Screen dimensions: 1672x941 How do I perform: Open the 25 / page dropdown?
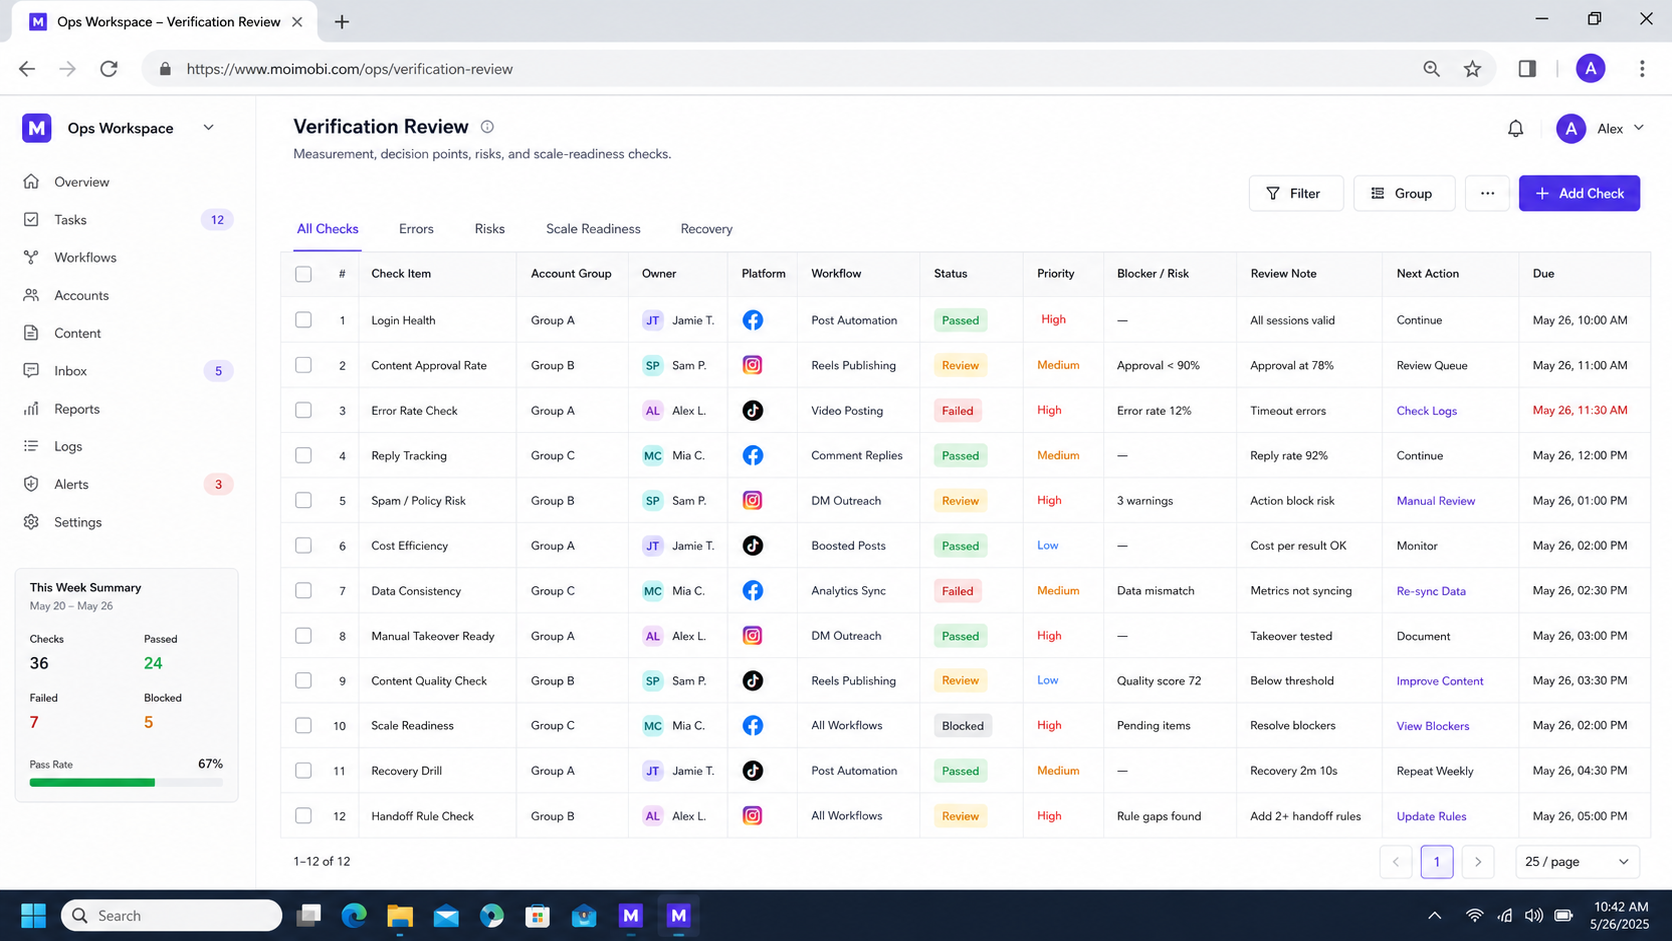1576,861
